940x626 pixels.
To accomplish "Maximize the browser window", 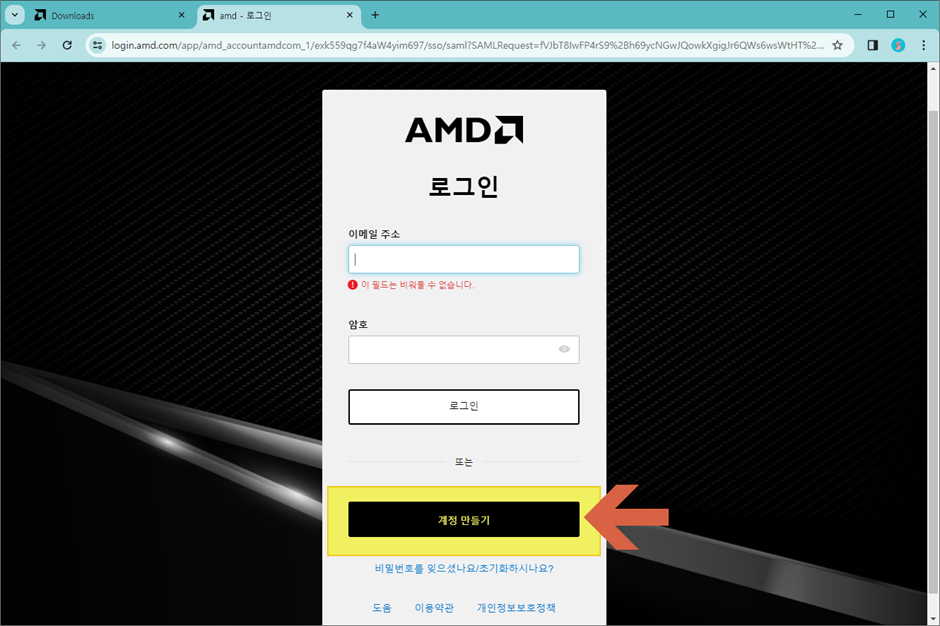I will 891,14.
